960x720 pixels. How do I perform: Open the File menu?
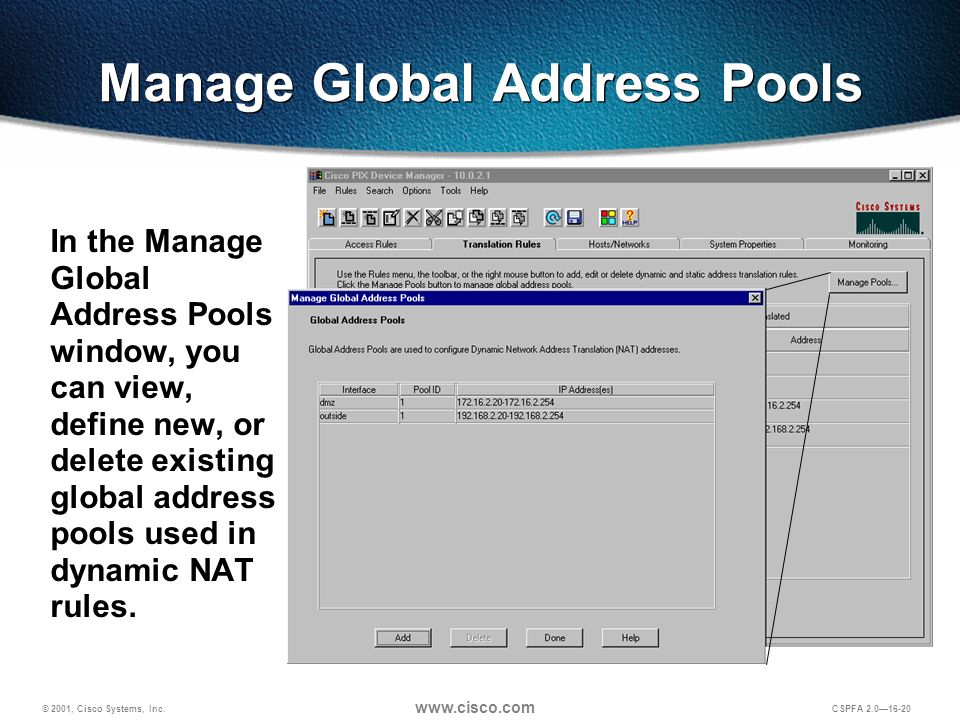coord(320,191)
